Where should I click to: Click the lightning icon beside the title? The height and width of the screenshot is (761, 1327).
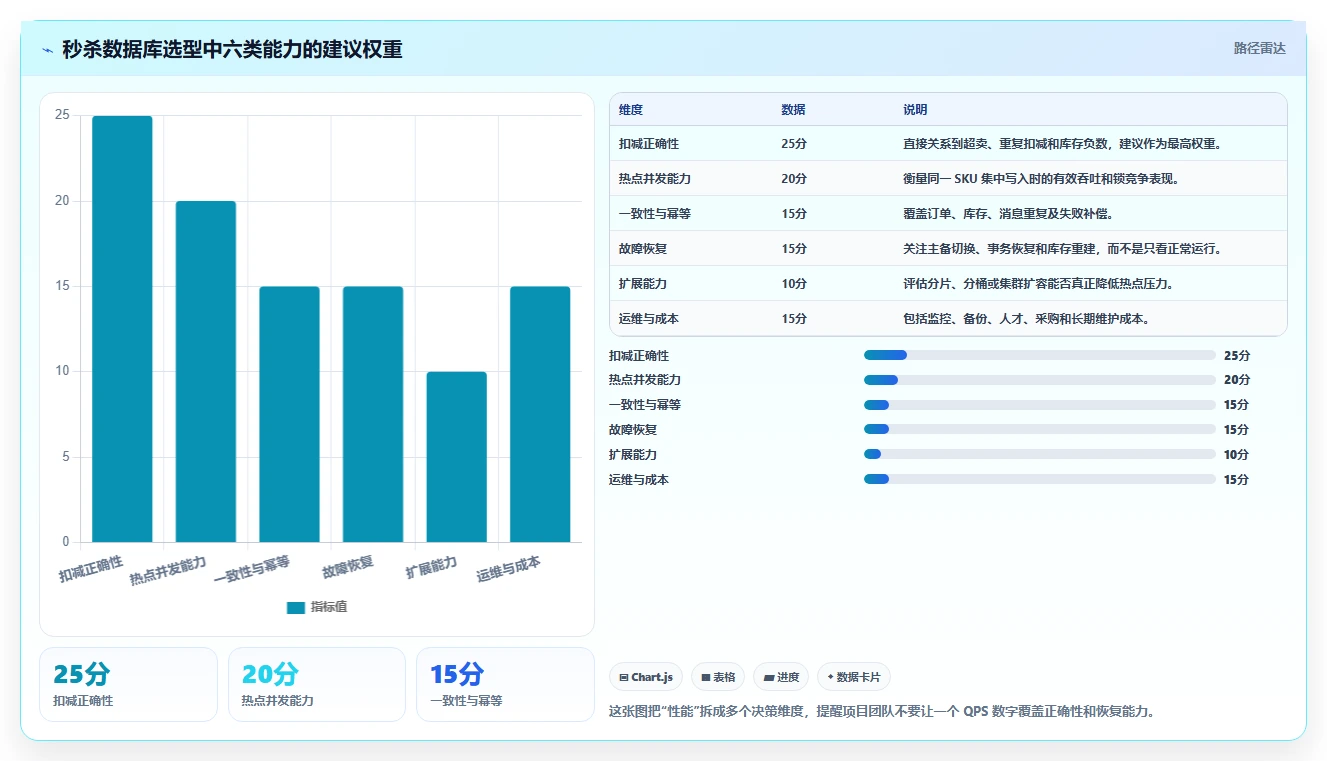47,50
